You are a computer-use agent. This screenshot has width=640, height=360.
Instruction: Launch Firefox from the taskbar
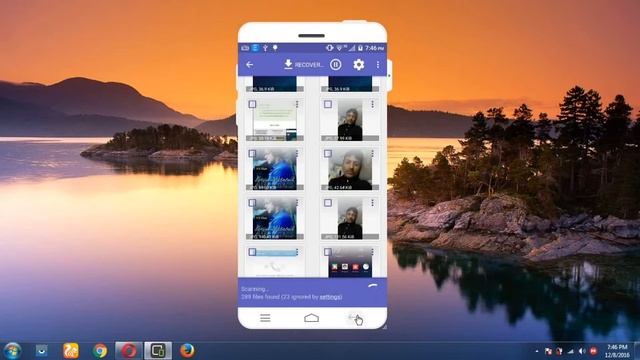click(187, 351)
